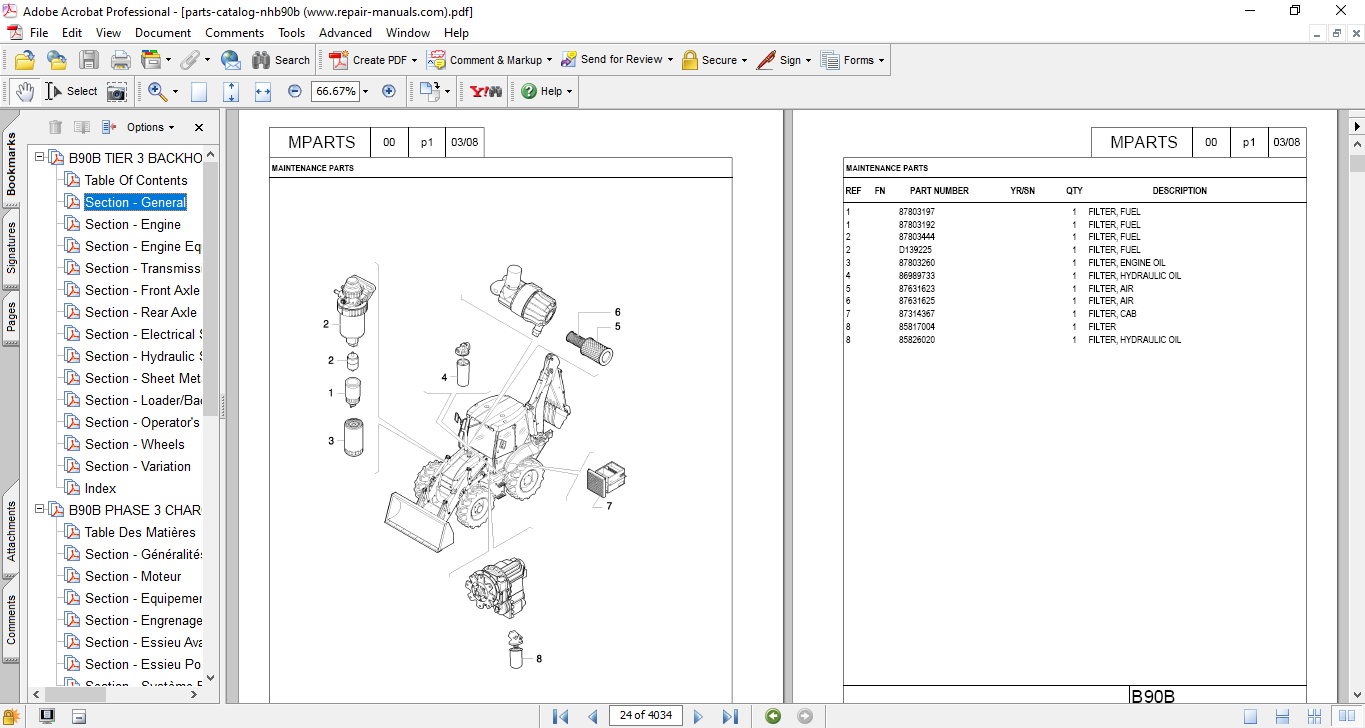
Task: Click the green Previous View button
Action: pos(773,716)
